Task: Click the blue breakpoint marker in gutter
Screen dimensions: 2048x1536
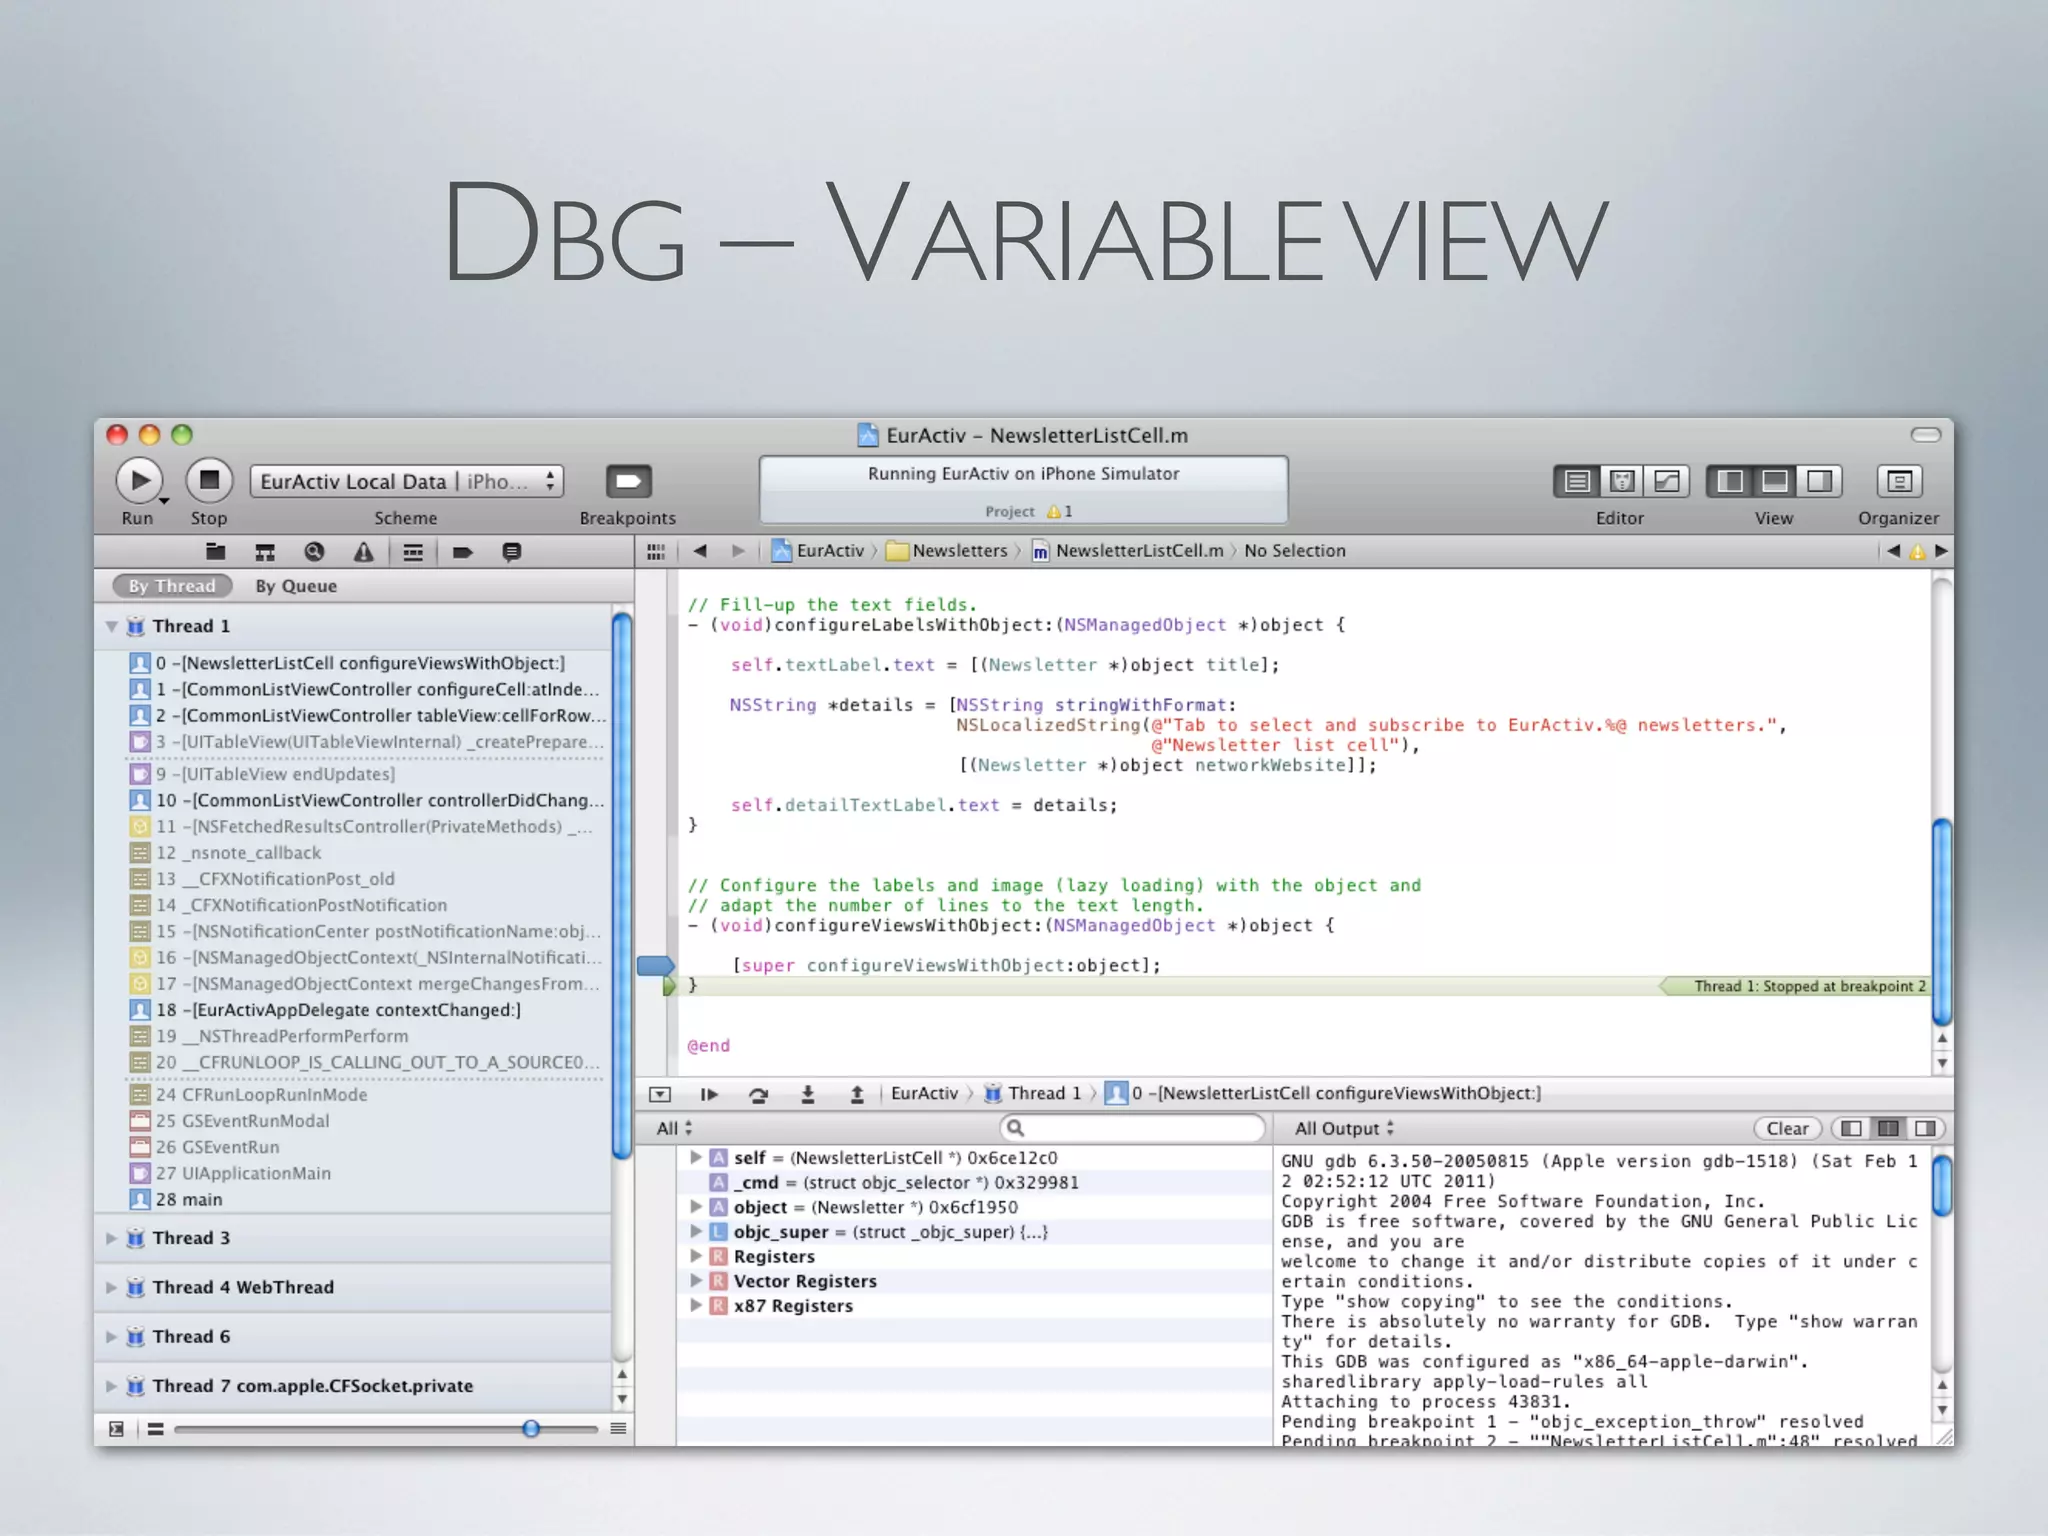Action: click(x=656, y=965)
